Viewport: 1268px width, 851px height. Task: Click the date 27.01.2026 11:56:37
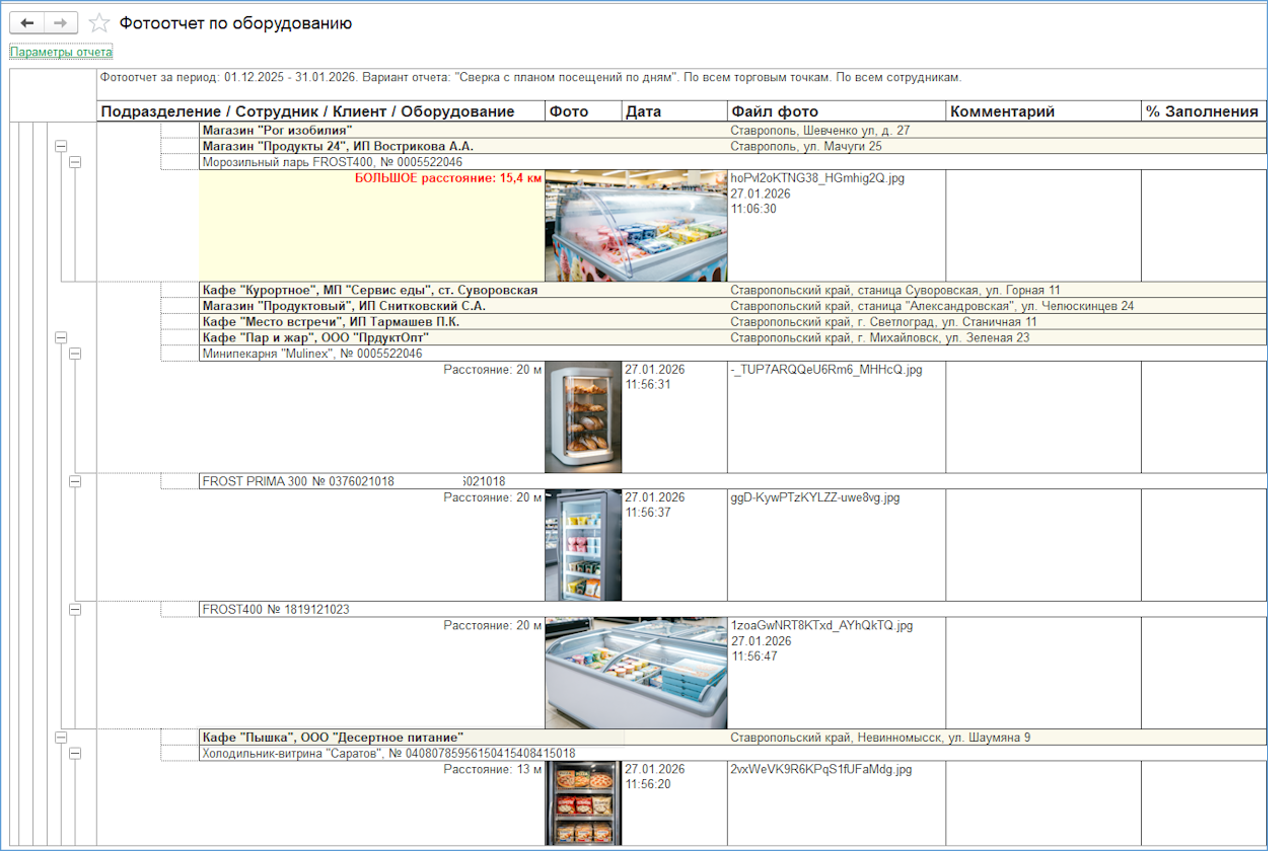655,505
